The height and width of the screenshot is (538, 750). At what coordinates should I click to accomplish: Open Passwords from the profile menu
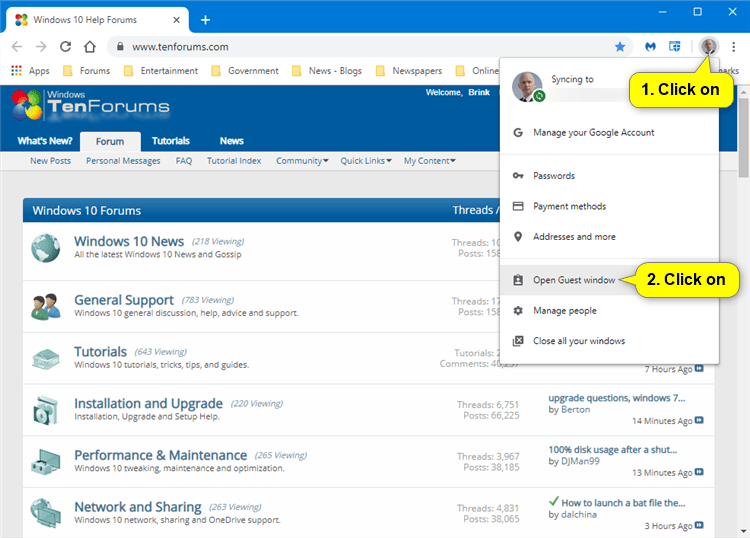coord(609,176)
